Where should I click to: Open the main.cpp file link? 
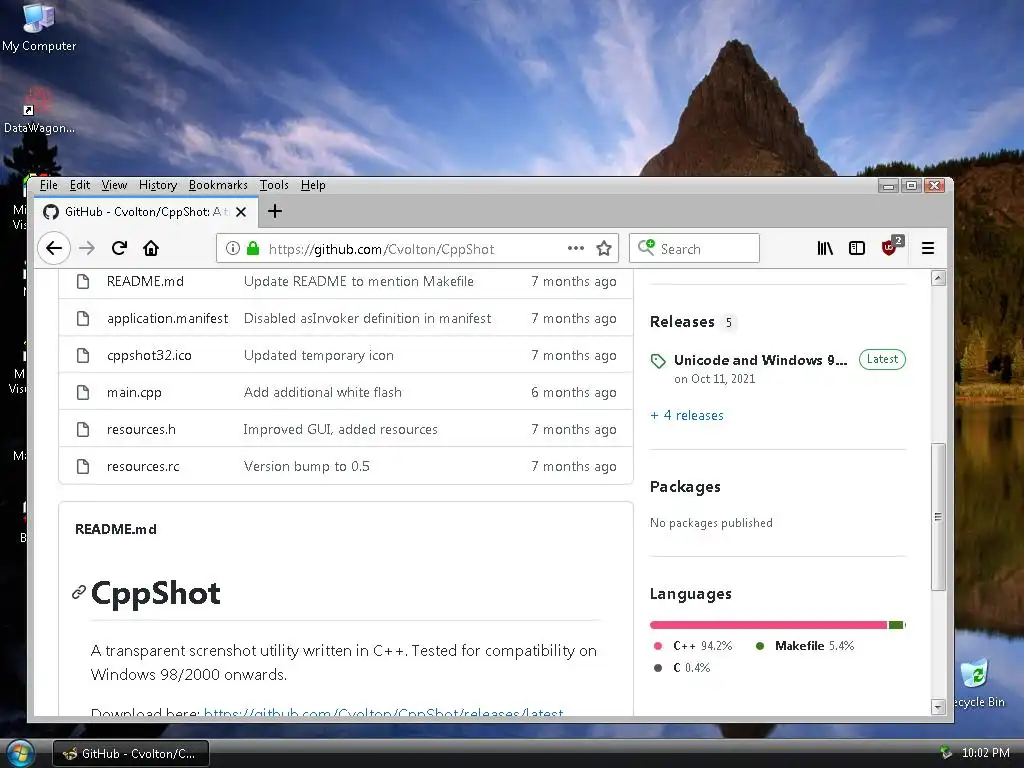pos(134,392)
